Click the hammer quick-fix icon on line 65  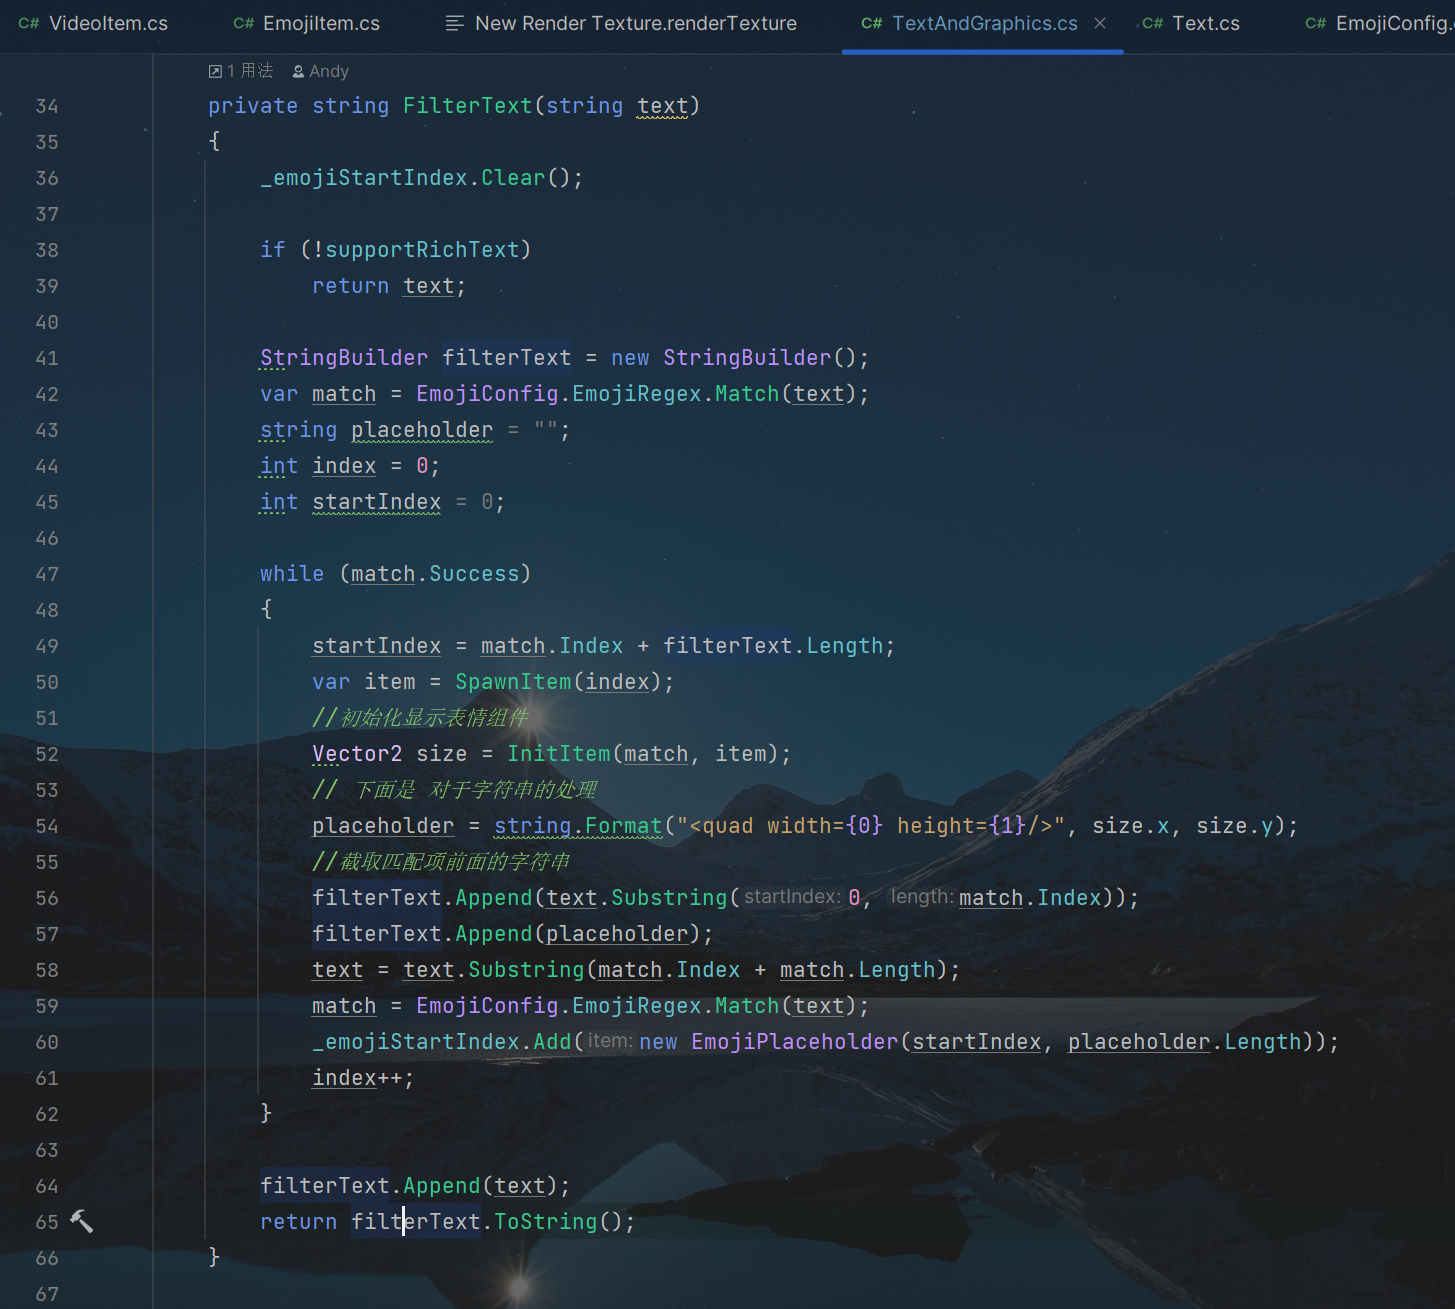tap(81, 1221)
